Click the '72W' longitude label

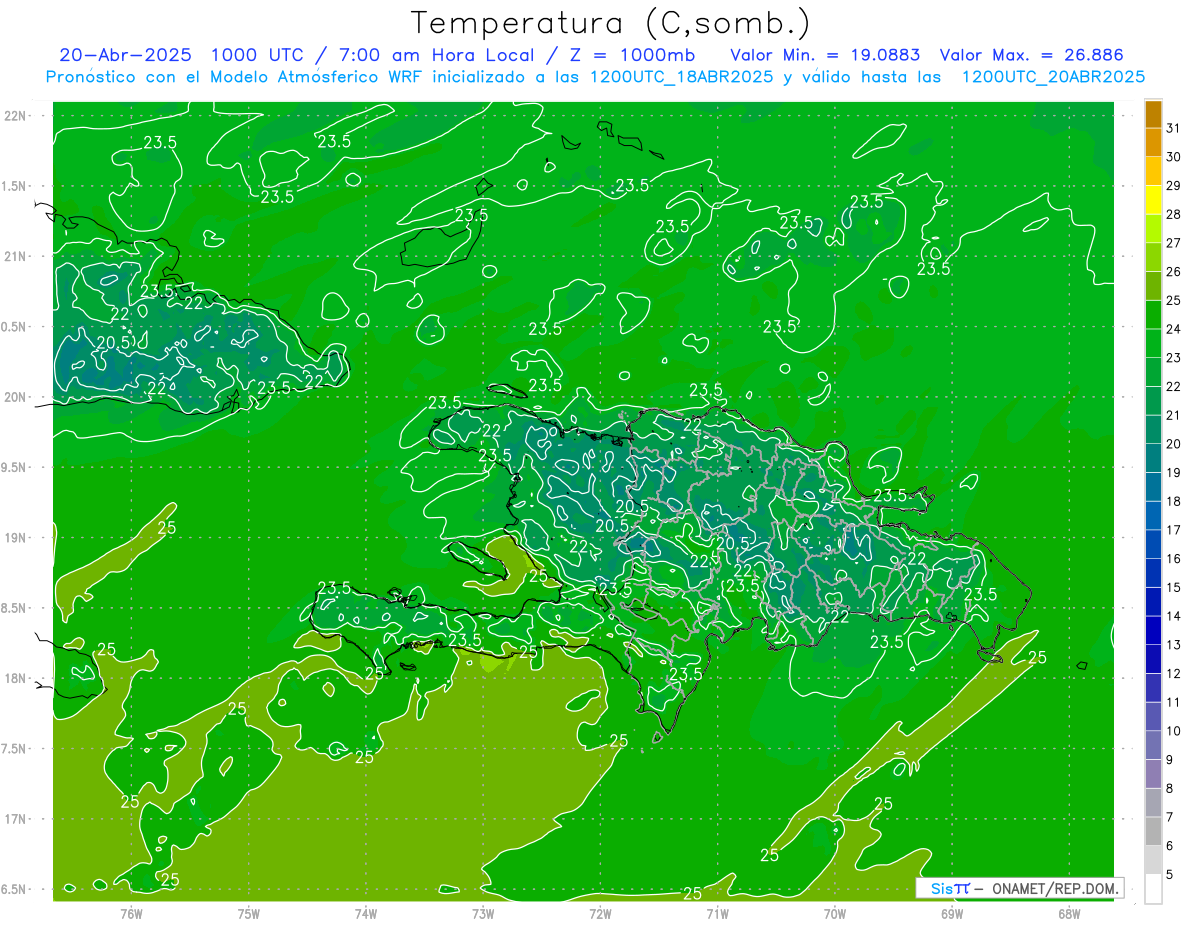click(x=601, y=913)
